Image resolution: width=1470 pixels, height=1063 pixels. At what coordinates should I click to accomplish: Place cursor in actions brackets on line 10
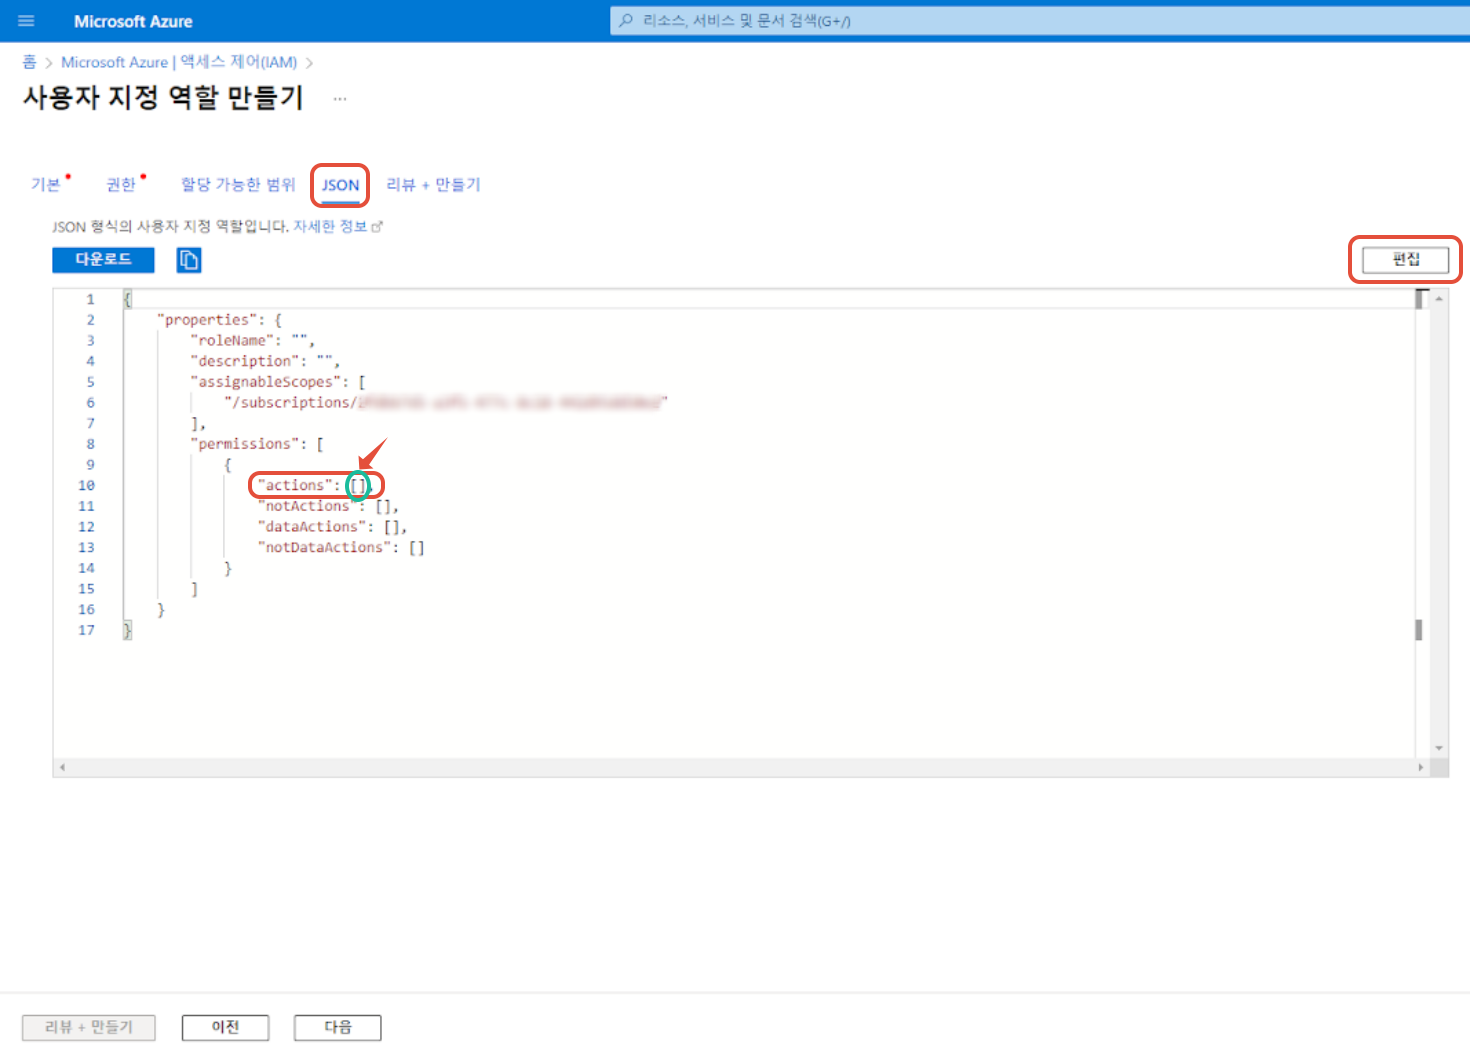pos(358,486)
